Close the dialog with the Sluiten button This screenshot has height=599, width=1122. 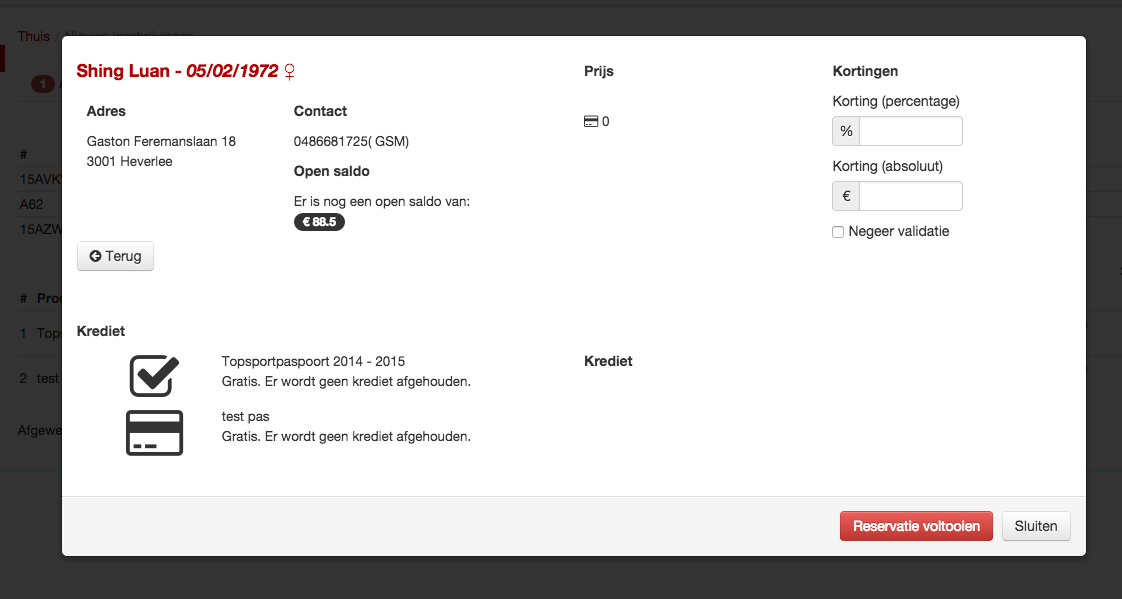[x=1035, y=526]
